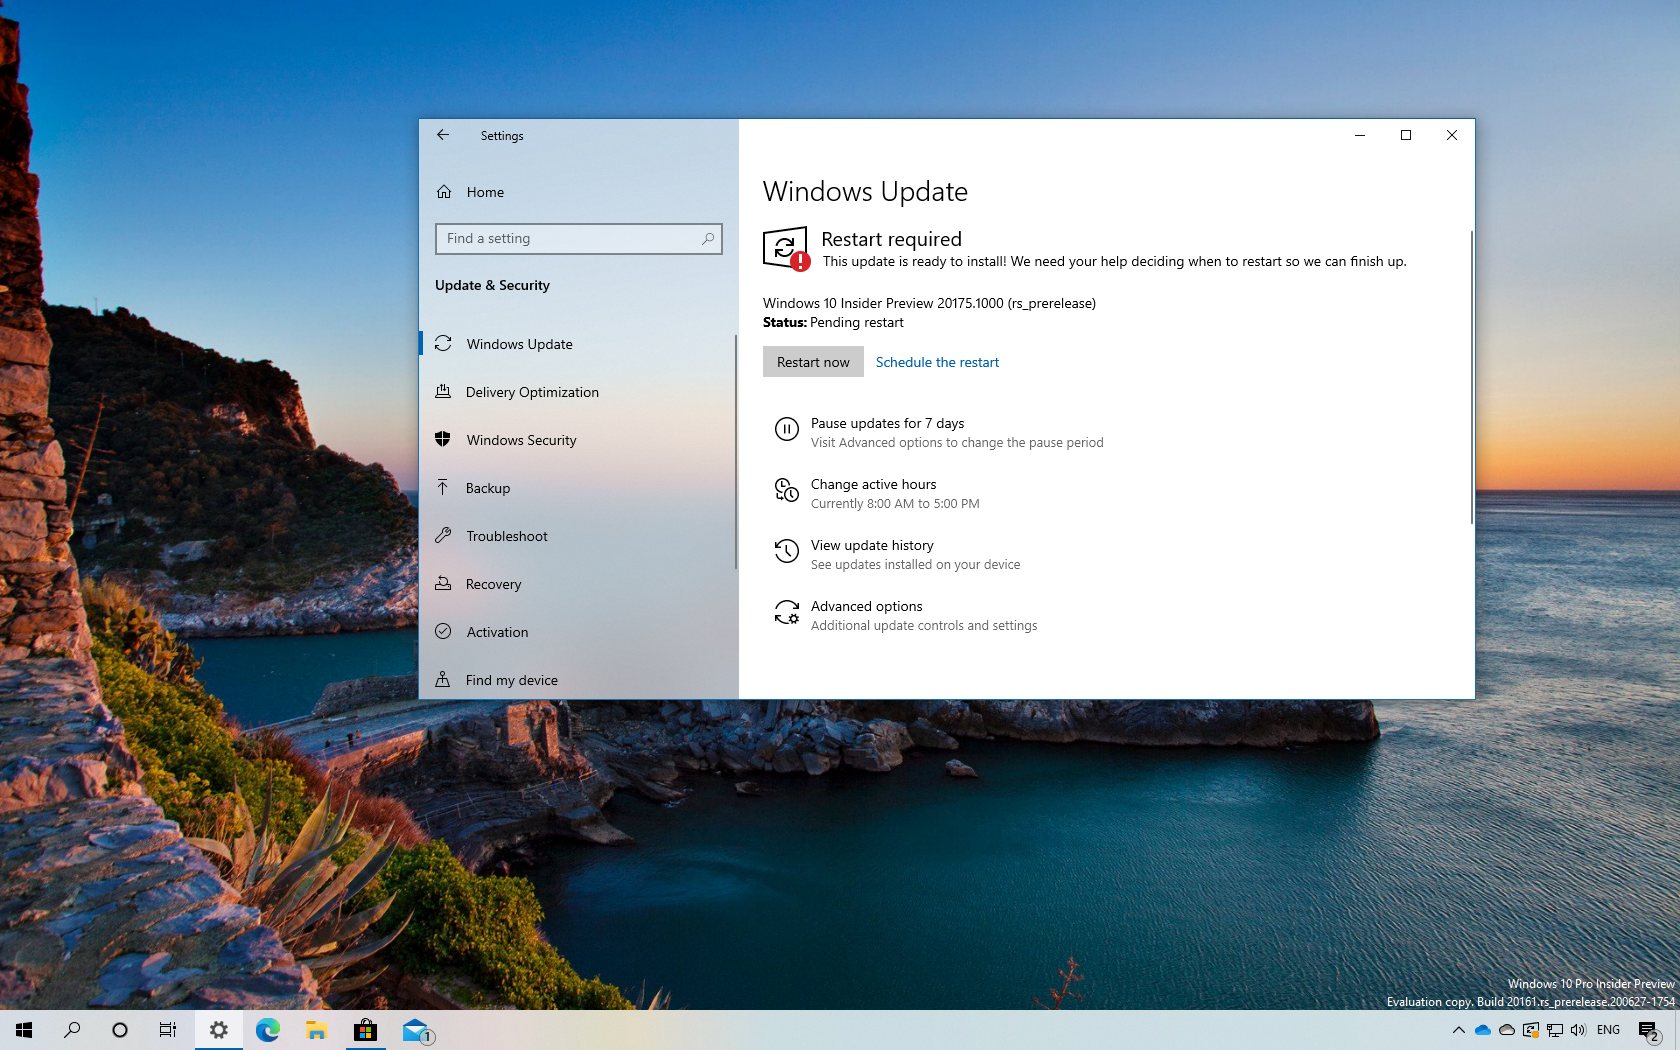This screenshot has height=1050, width=1680.
Task: Click the Restart now button
Action: [812, 361]
